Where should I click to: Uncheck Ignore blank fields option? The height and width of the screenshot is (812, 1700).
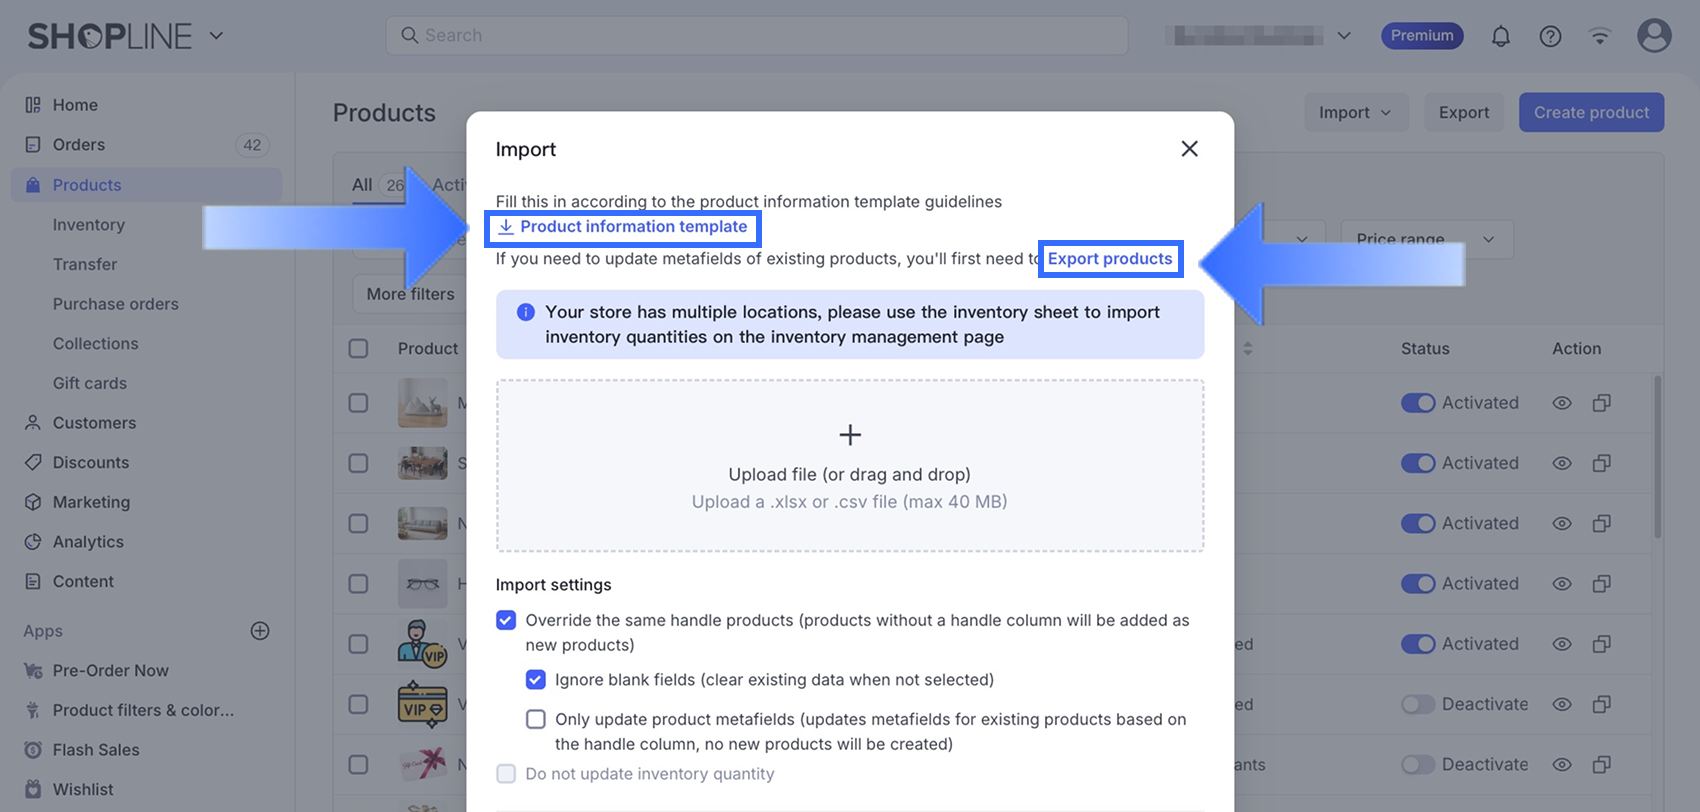click(x=536, y=680)
